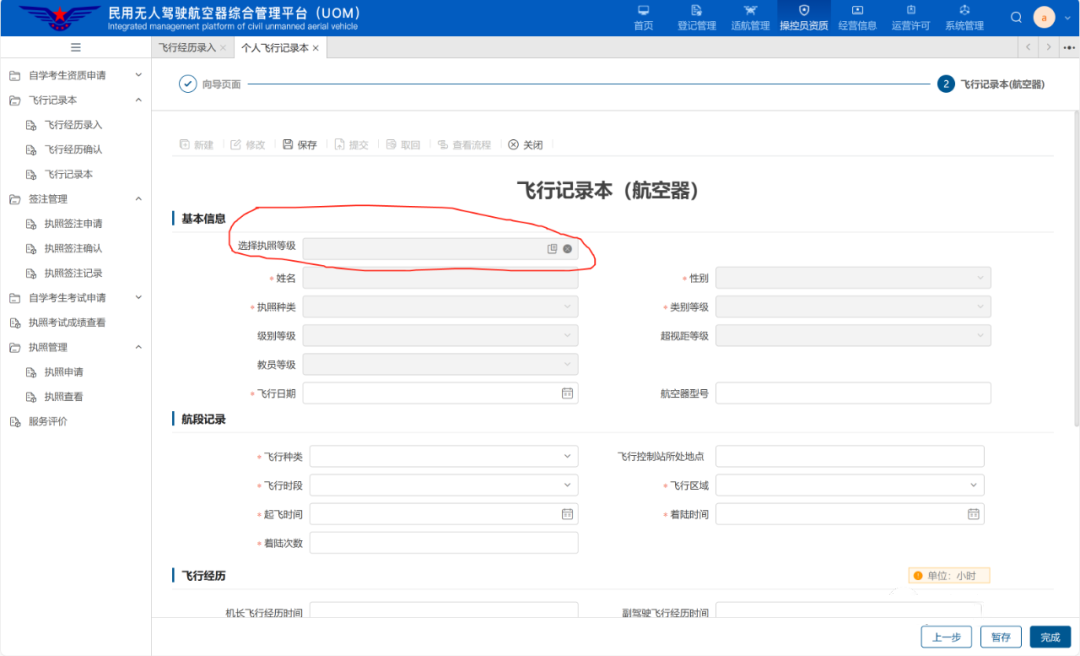Click the 暂存 button
Image resolution: width=1080 pixels, height=656 pixels.
[1000, 637]
